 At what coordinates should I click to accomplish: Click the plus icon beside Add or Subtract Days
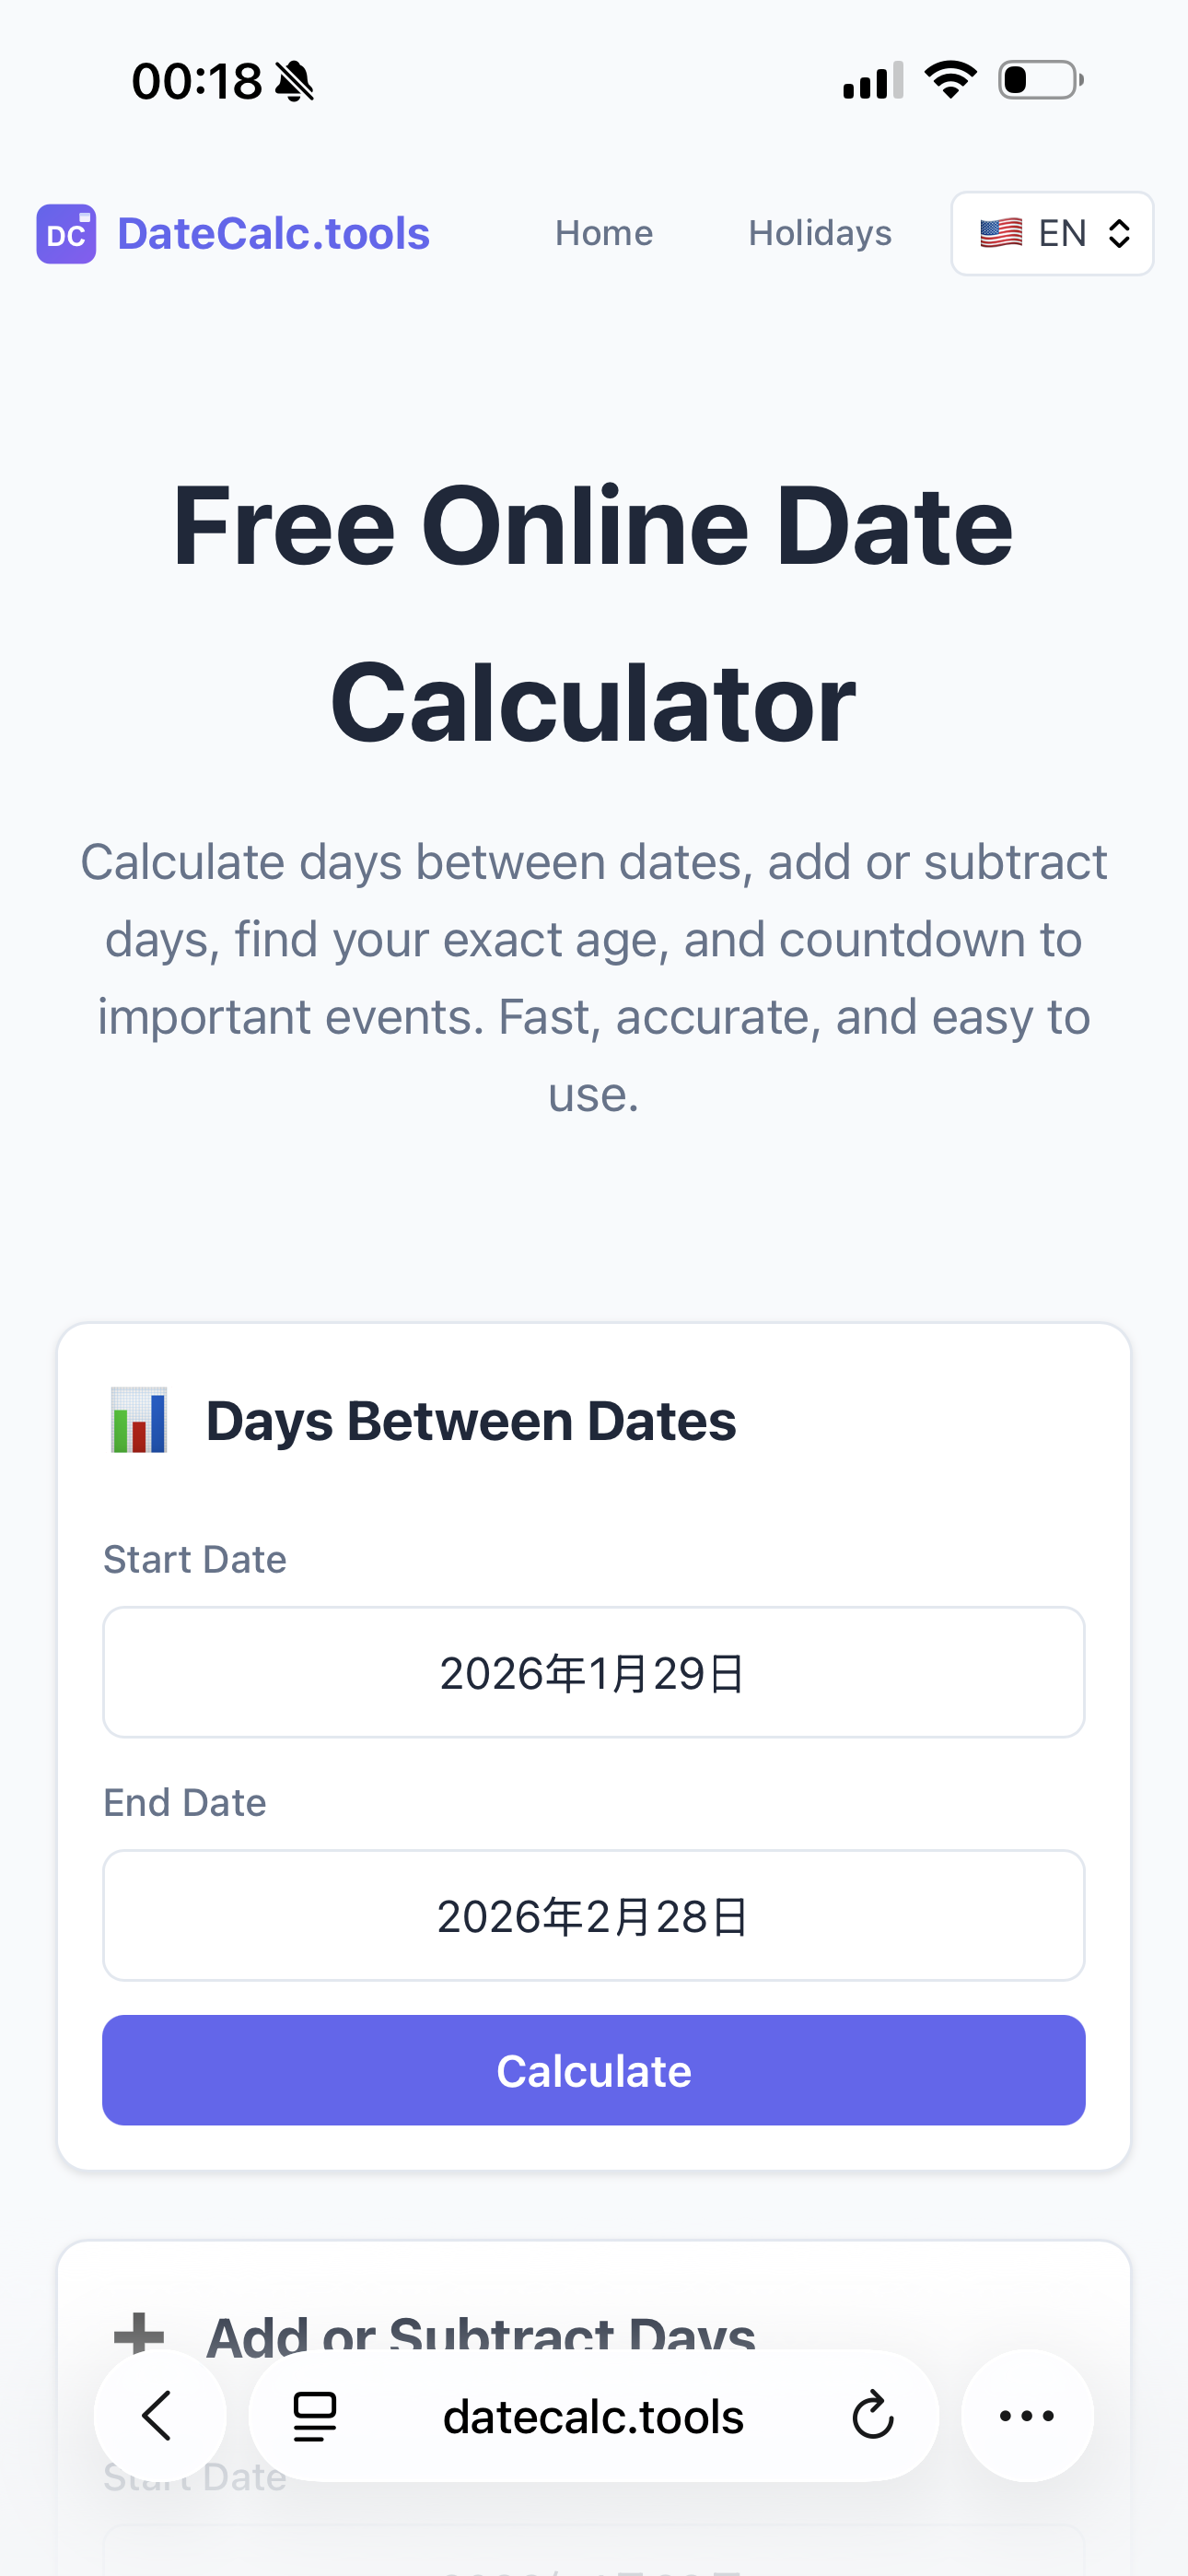140,2335
